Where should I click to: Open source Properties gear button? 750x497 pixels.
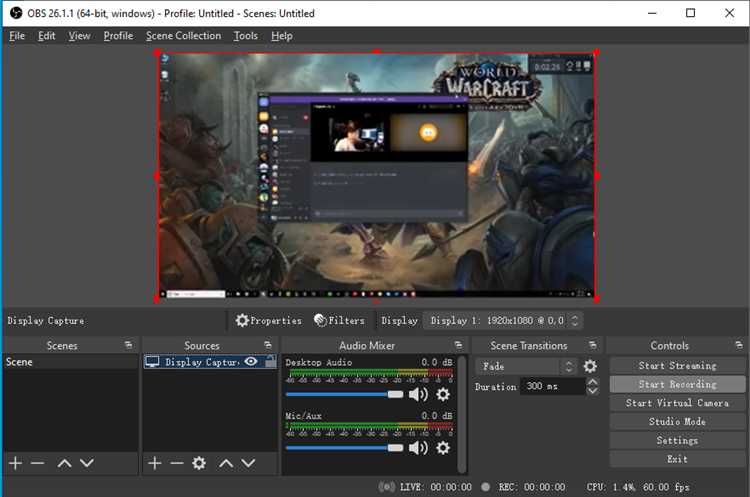click(268, 320)
